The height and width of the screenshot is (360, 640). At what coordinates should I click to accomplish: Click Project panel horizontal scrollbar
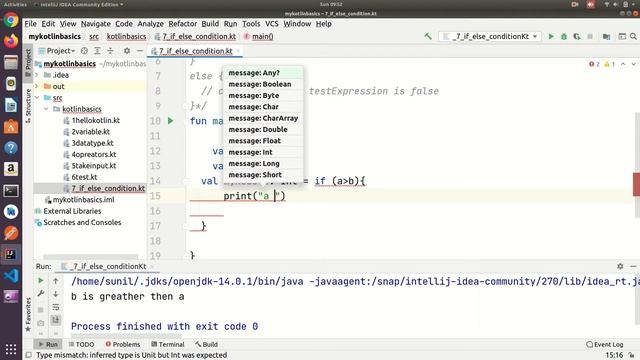(91, 257)
